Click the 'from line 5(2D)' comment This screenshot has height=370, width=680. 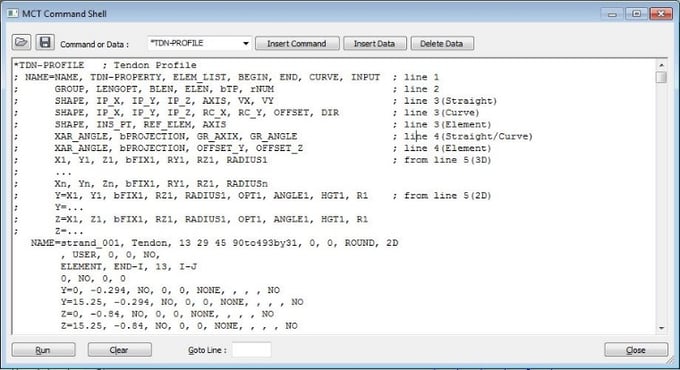pos(448,196)
